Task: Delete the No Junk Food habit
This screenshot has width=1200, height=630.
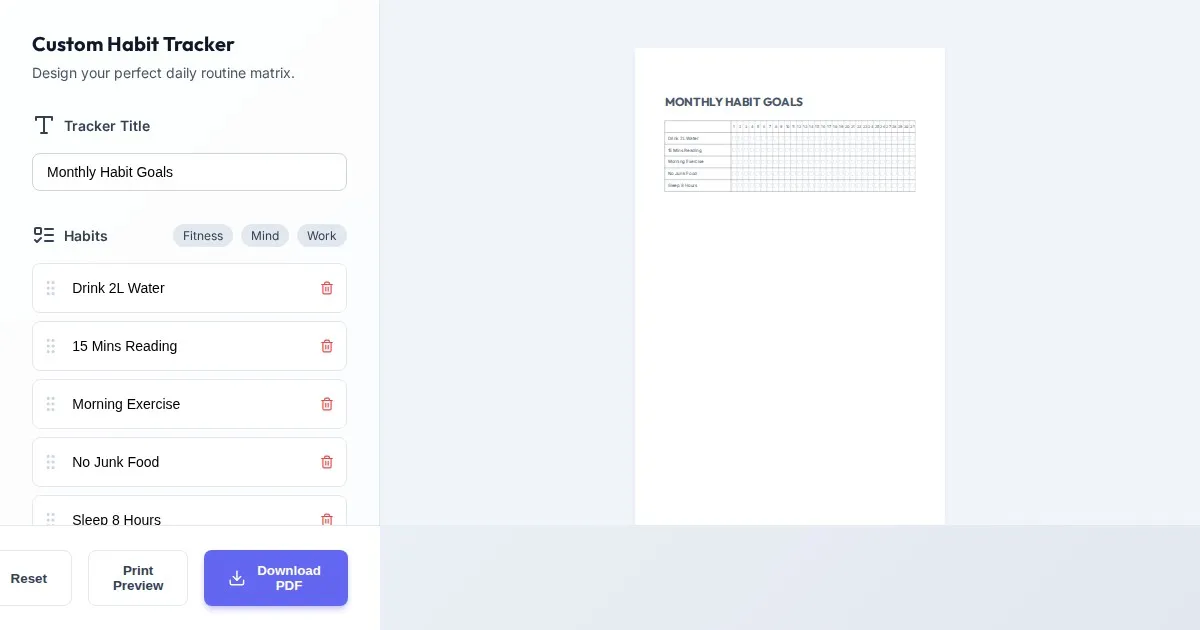Action: pyautogui.click(x=327, y=462)
